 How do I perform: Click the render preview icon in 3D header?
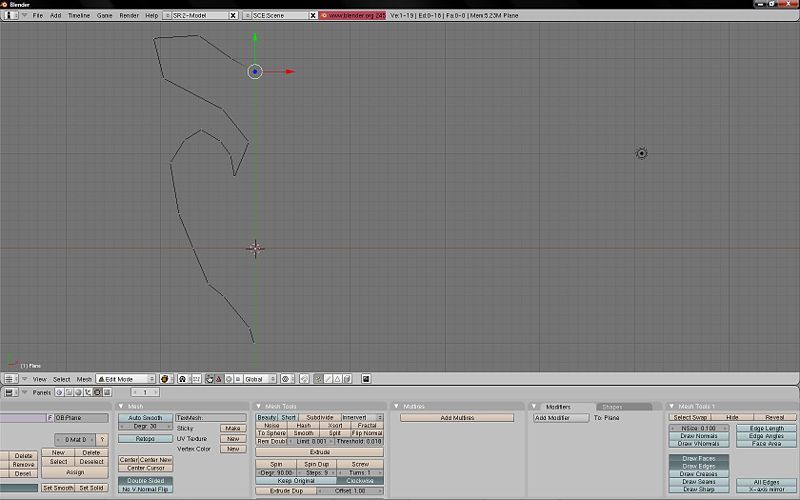point(366,379)
